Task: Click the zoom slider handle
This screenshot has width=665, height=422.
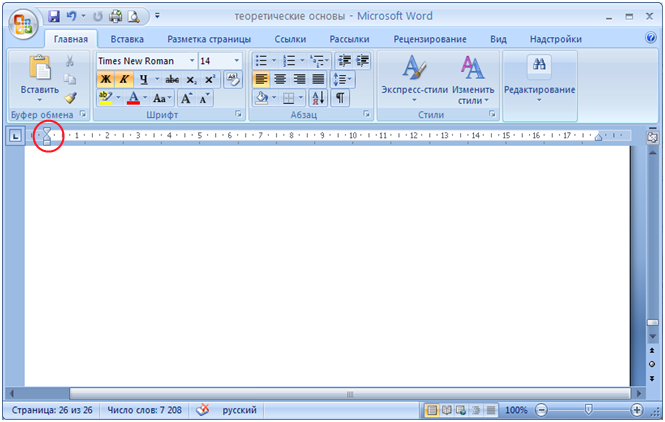Action: tap(588, 409)
